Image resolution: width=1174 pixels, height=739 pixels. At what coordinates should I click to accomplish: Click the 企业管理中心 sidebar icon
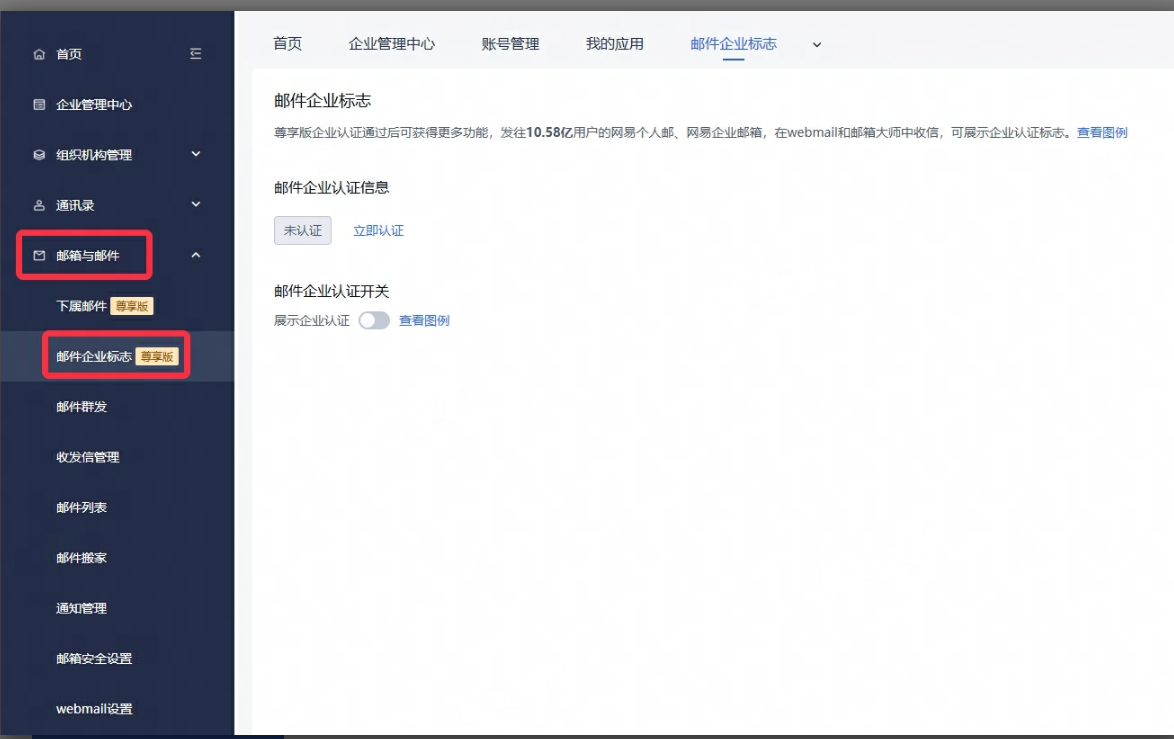pos(39,104)
